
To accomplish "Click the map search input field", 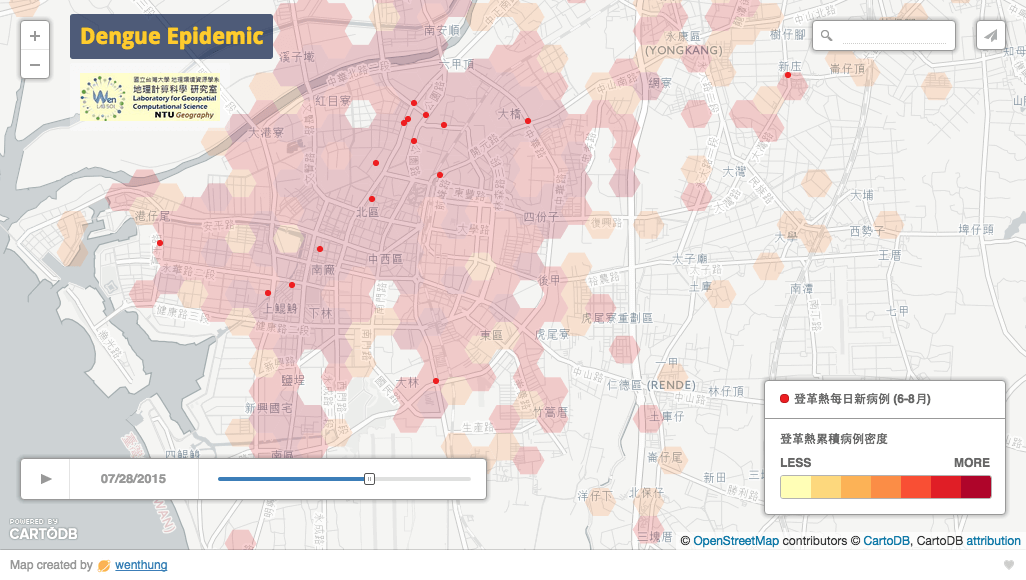I will [x=895, y=36].
